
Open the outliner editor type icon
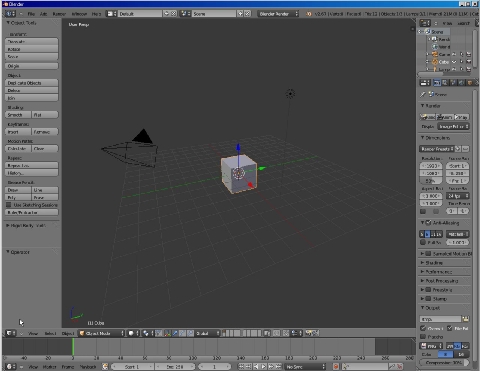[425, 23]
